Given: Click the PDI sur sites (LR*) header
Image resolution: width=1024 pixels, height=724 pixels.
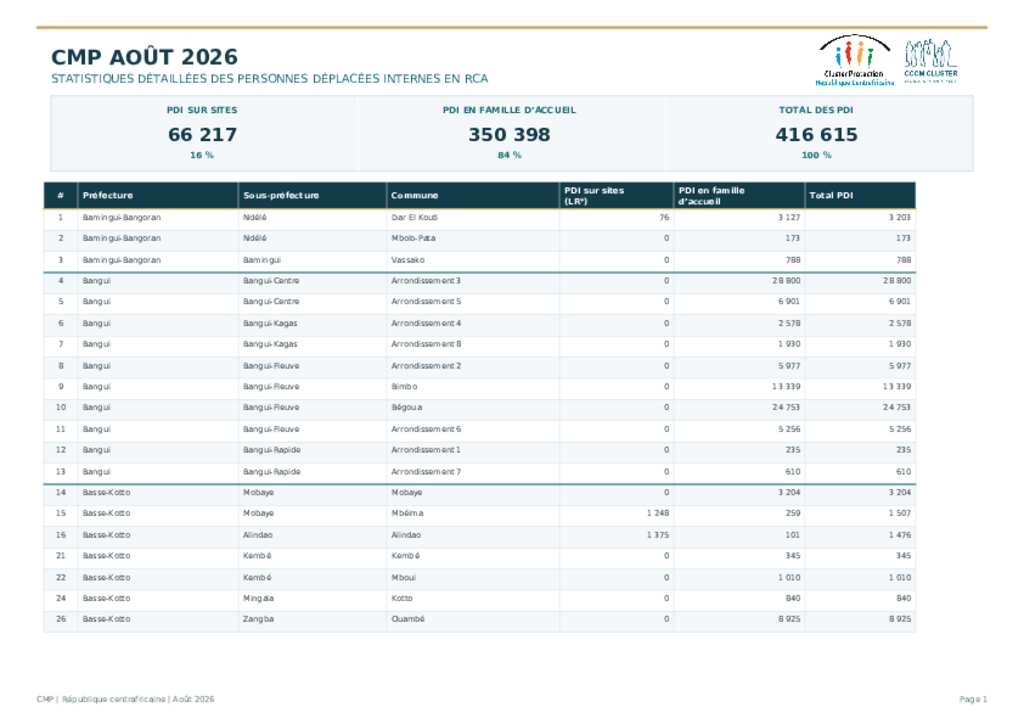Looking at the screenshot, I should point(616,195).
